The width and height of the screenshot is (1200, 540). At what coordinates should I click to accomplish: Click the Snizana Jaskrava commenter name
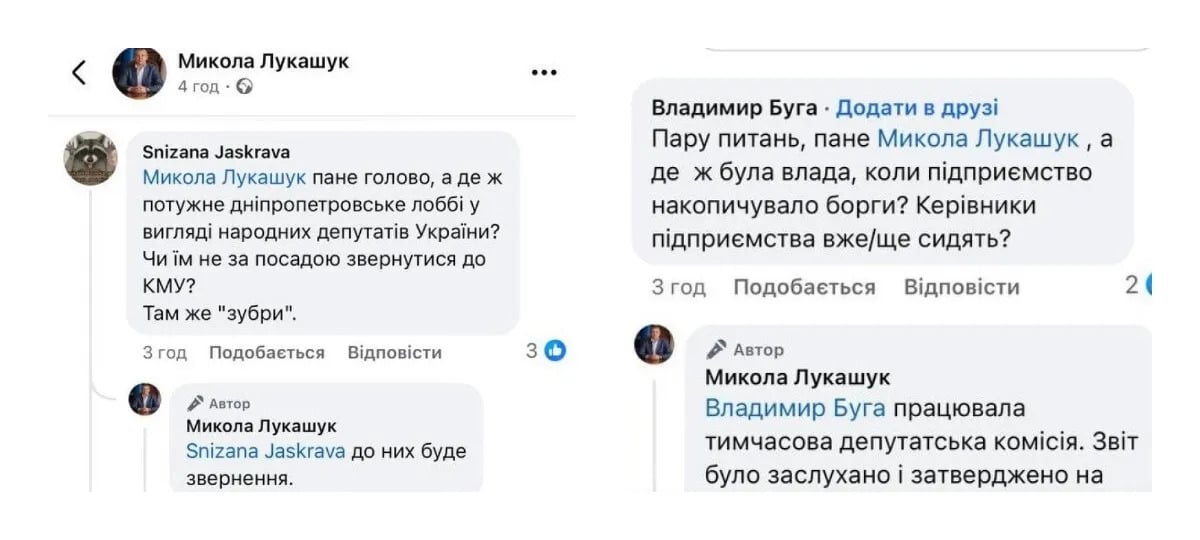coord(216,153)
